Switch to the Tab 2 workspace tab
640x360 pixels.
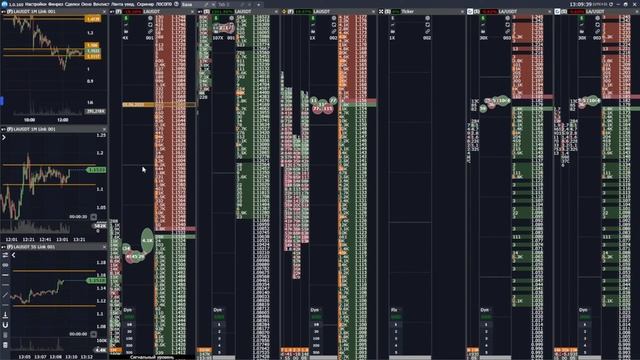pyautogui.click(x=224, y=4)
